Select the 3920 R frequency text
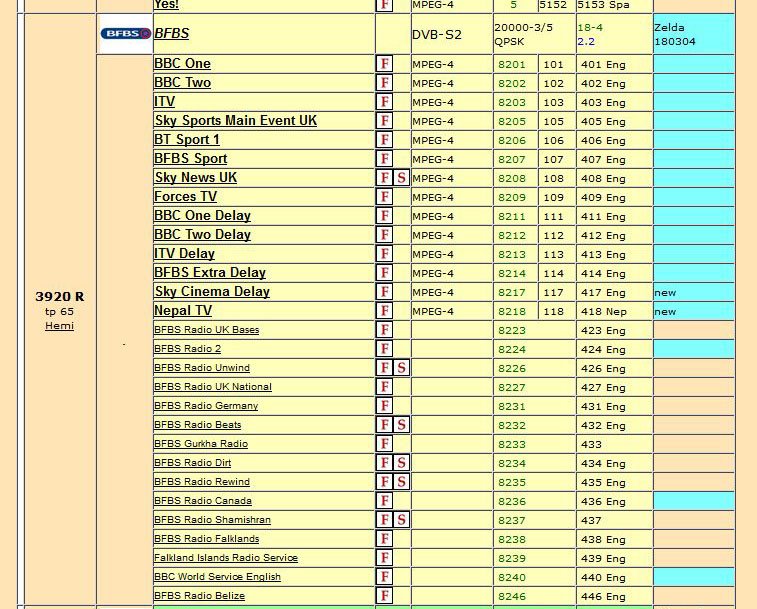This screenshot has width=757, height=609. tap(59, 297)
